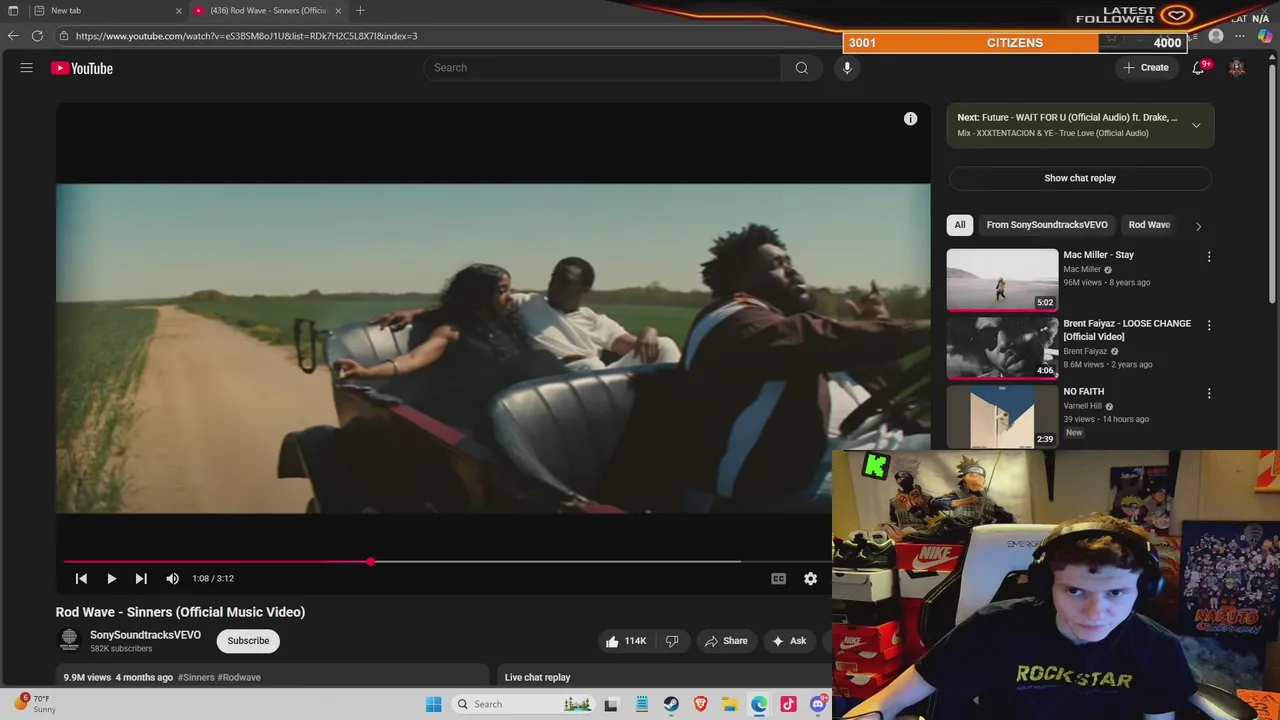This screenshot has width=1280, height=720.
Task: Open the player settings gear
Action: [810, 578]
